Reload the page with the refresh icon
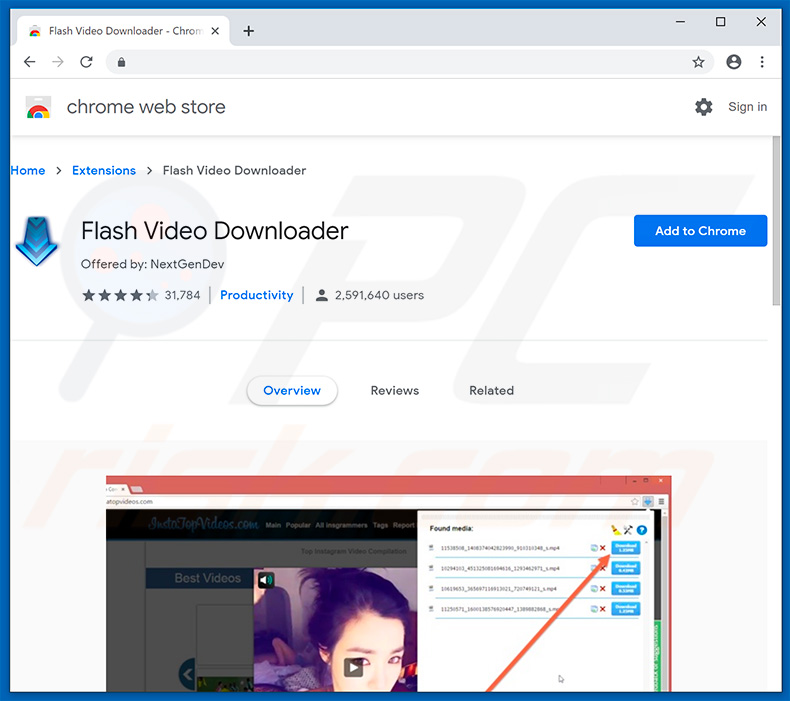Screen dimensions: 790x701 click(x=87, y=62)
